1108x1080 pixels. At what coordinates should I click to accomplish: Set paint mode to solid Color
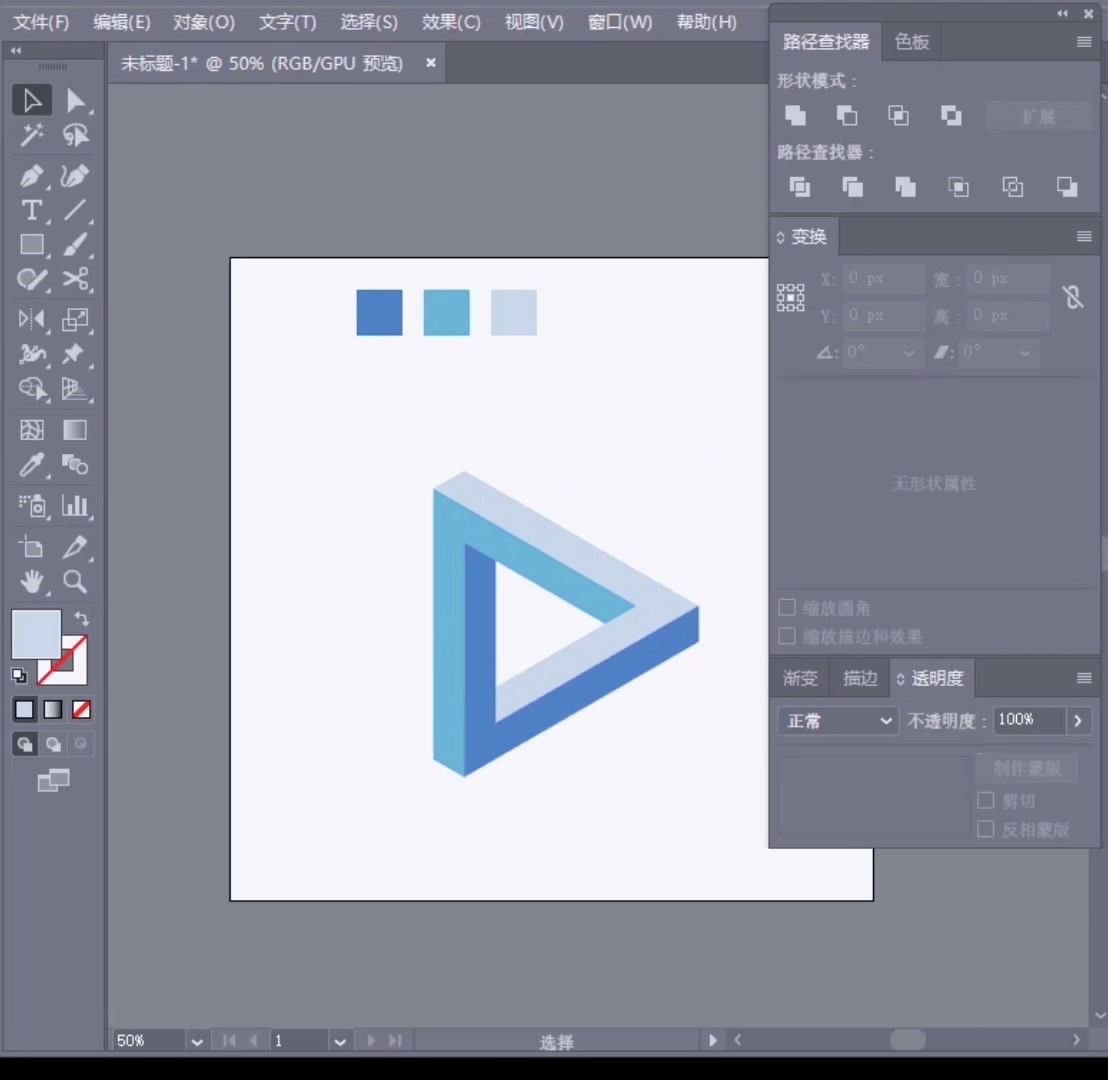[x=25, y=709]
